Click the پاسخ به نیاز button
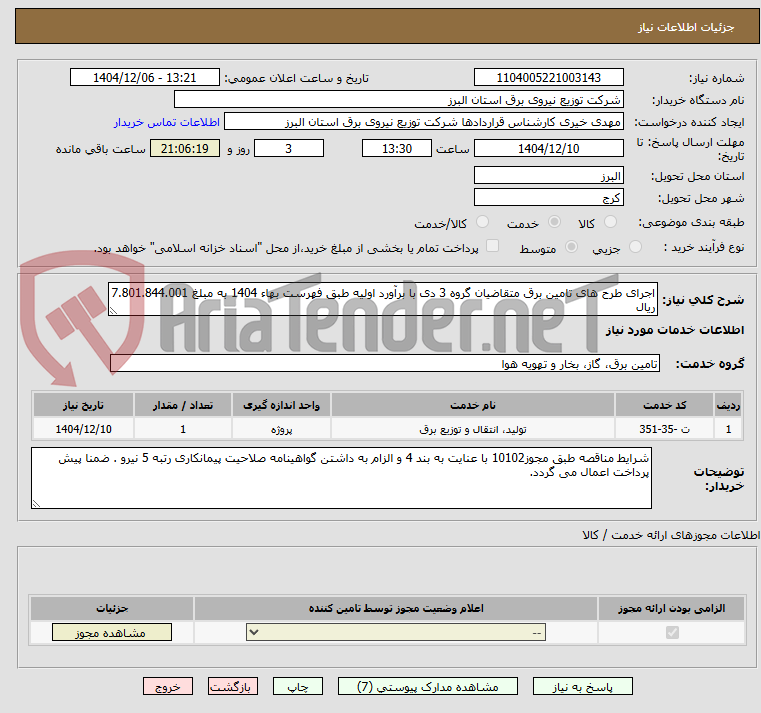This screenshot has height=713, width=761. click(582, 686)
